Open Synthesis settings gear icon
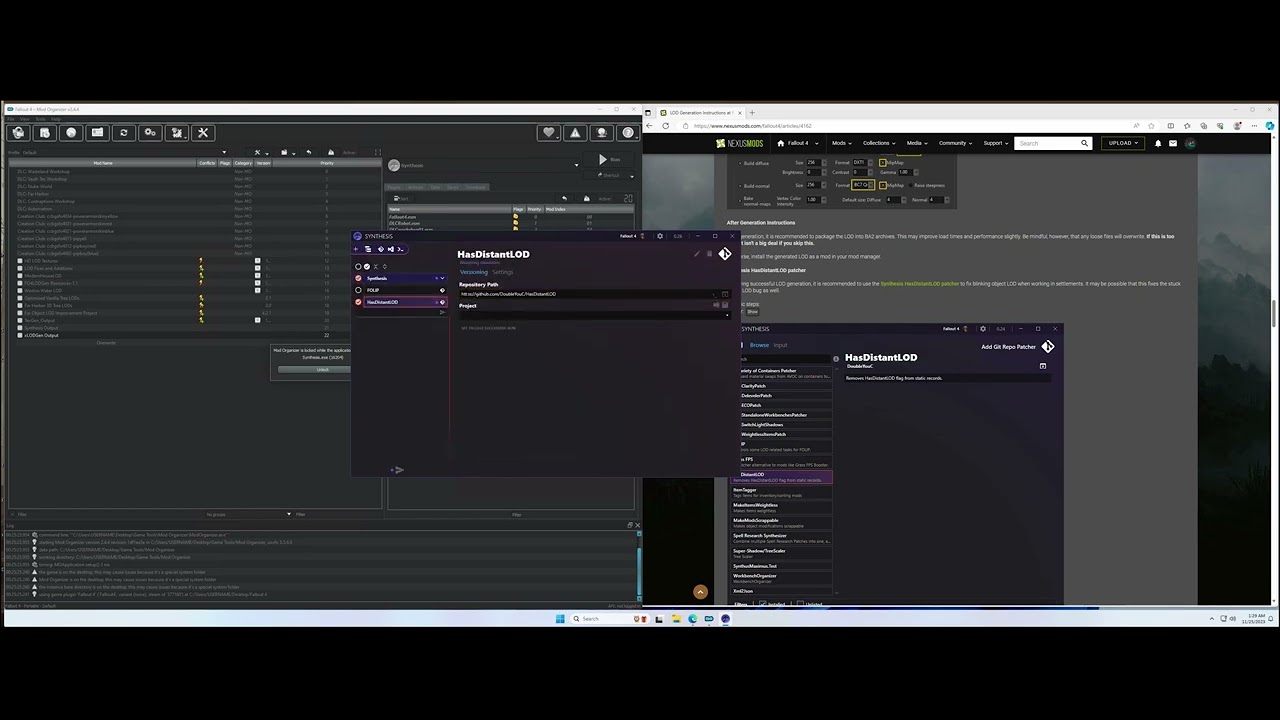The image size is (1280, 720). 660,236
